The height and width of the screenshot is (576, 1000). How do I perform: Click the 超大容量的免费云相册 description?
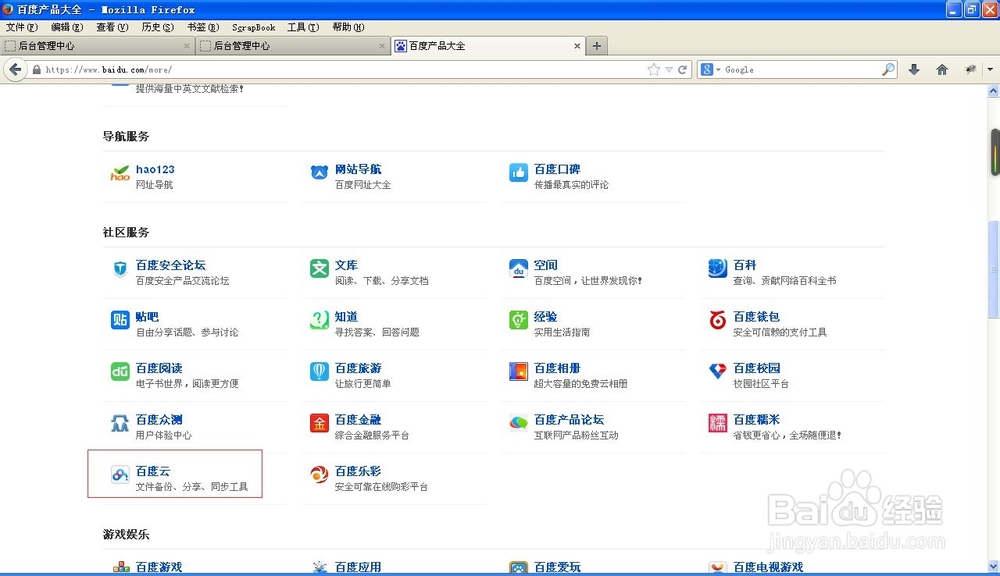pyautogui.click(x=580, y=383)
